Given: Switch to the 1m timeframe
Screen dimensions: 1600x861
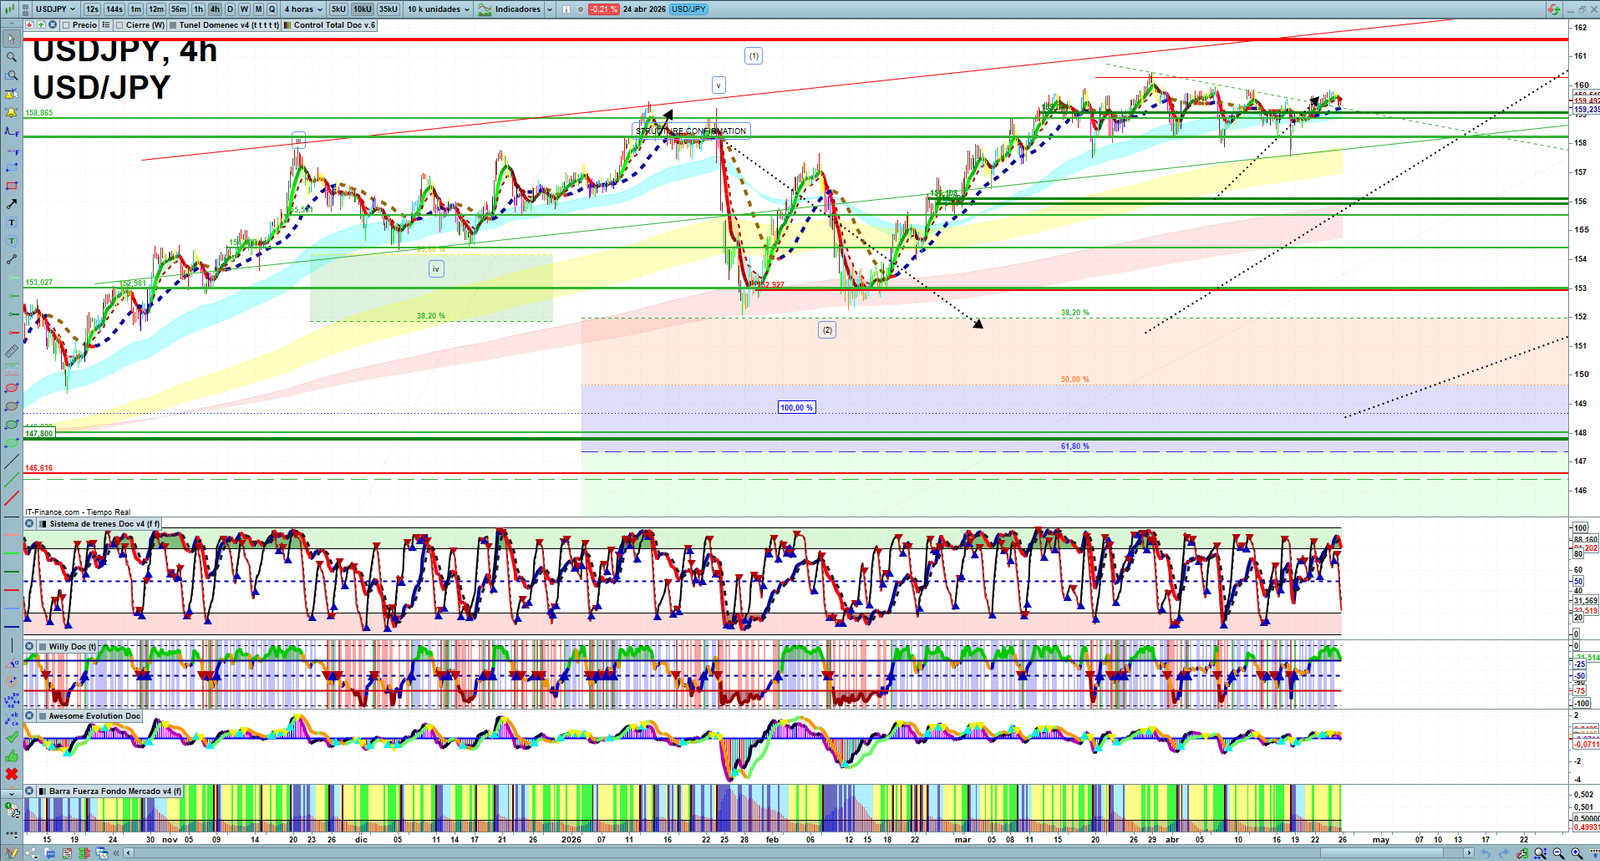Looking at the screenshot, I should click(x=136, y=9).
